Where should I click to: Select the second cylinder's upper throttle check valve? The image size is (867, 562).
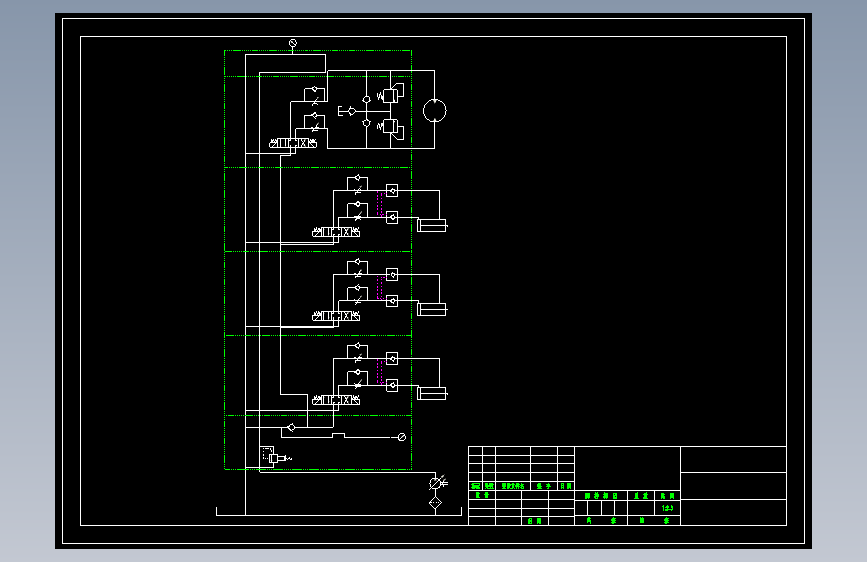[357, 269]
